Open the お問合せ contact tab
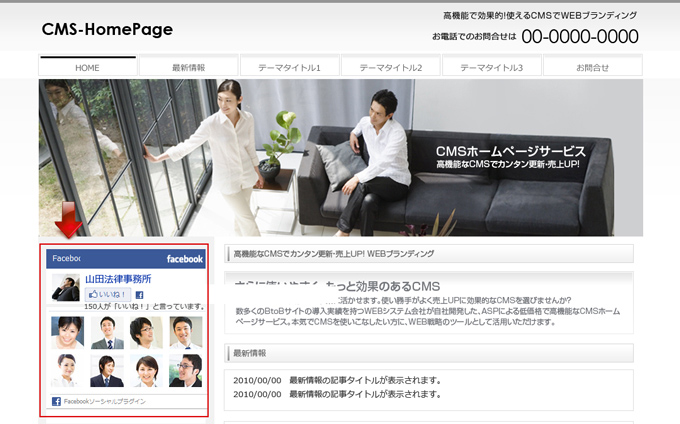Image resolution: width=680 pixels, height=424 pixels. [592, 67]
